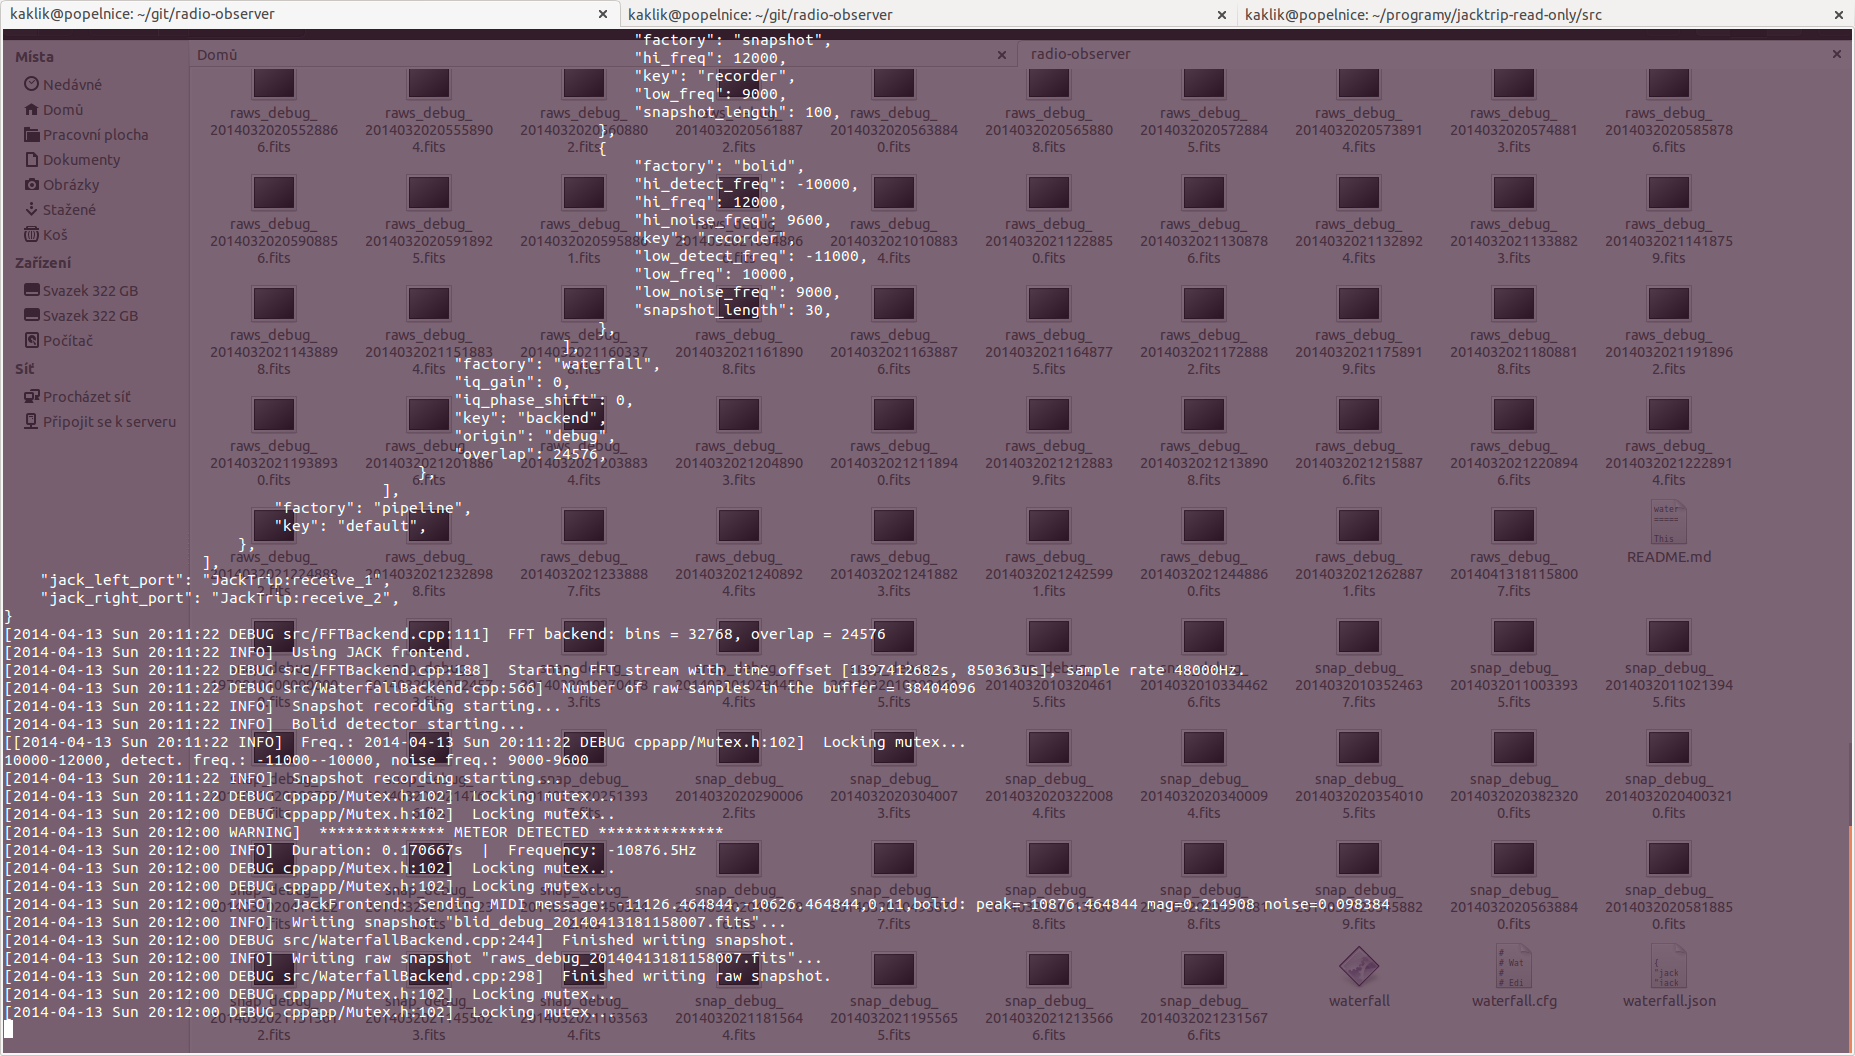This screenshot has height=1056, width=1855.
Task: Open Koš trash in sidebar
Action: tap(54, 235)
